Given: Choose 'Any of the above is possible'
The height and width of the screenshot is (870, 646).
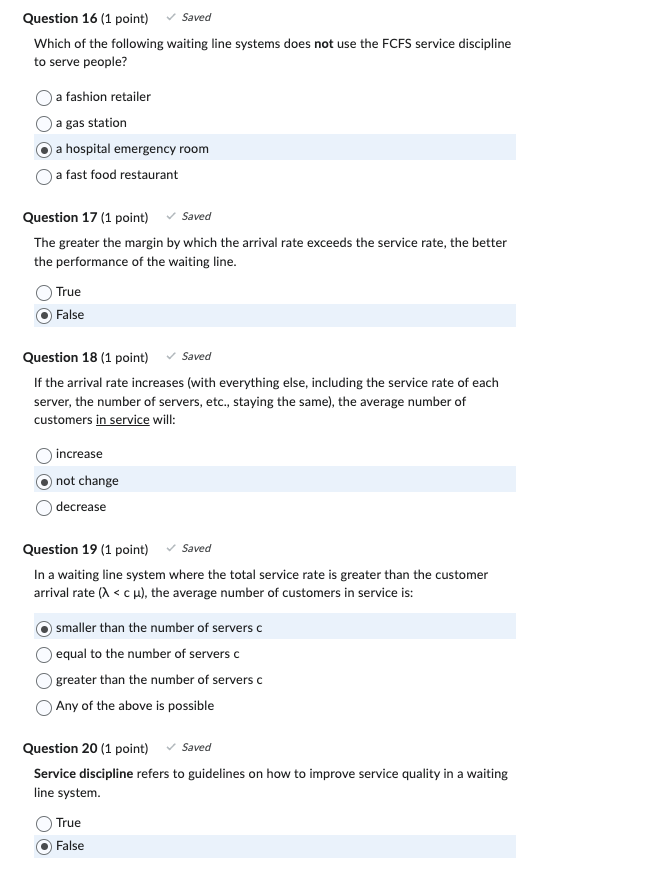Looking at the screenshot, I should [44, 706].
